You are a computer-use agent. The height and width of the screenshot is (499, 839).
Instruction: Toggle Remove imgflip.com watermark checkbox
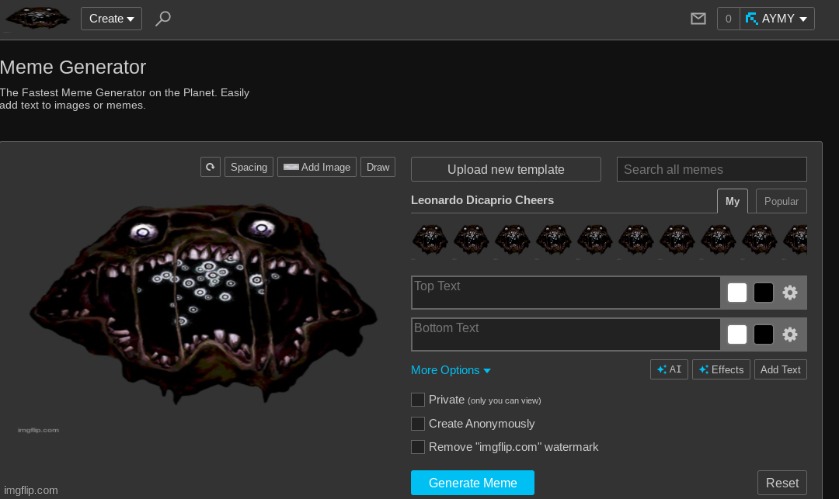(418, 447)
